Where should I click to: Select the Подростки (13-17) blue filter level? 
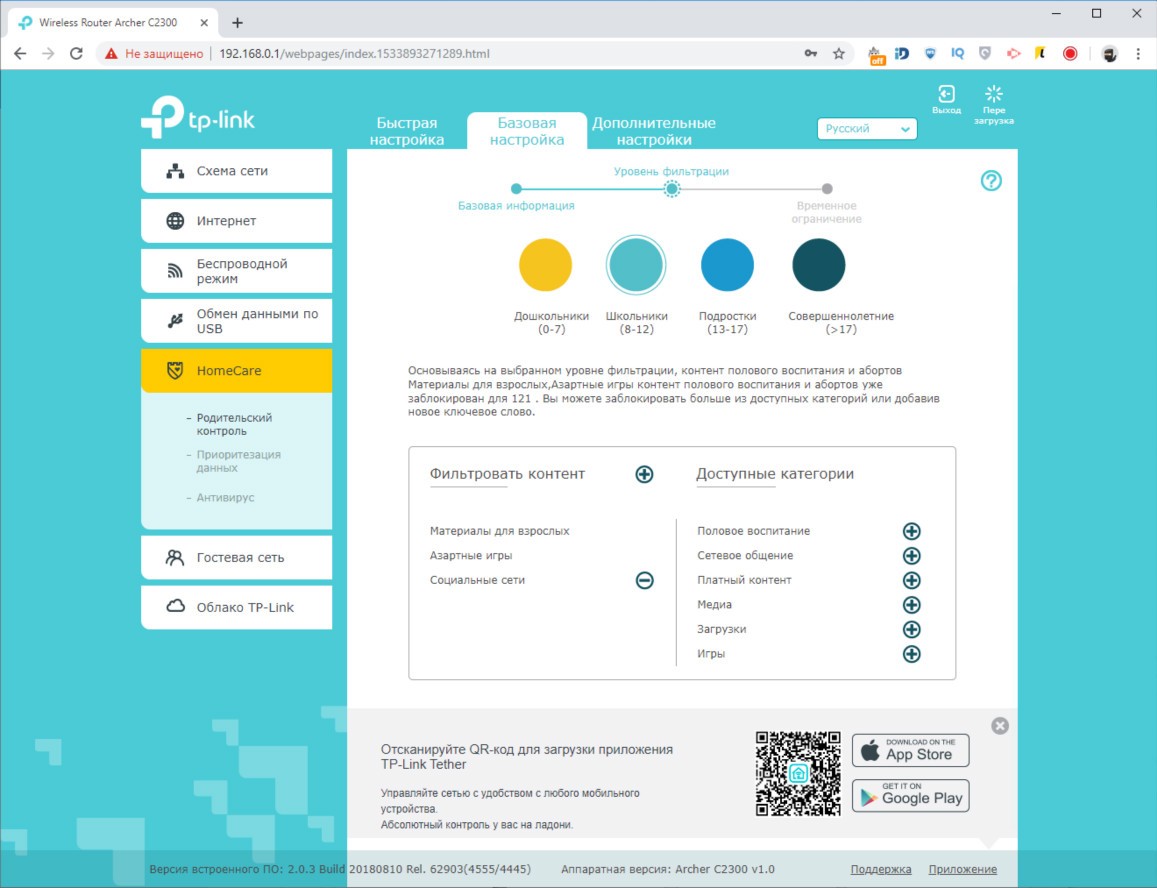(x=727, y=265)
